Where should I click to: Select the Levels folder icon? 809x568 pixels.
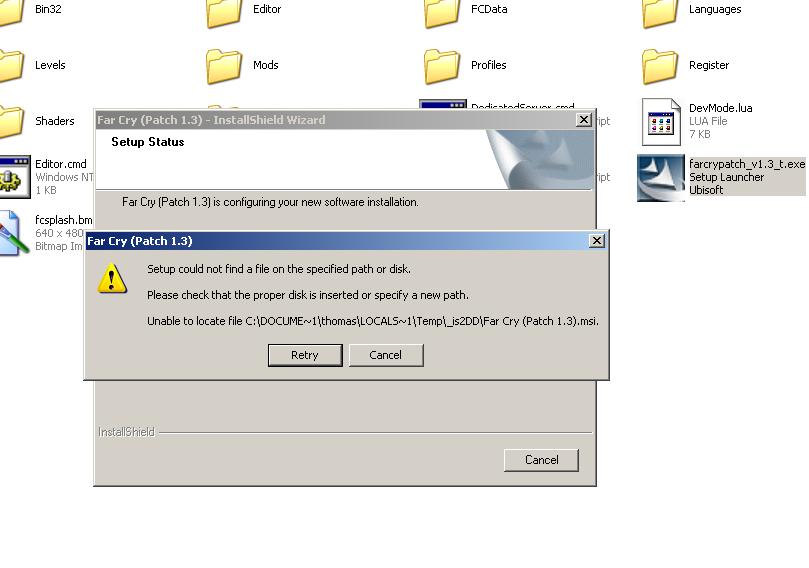(x=11, y=66)
